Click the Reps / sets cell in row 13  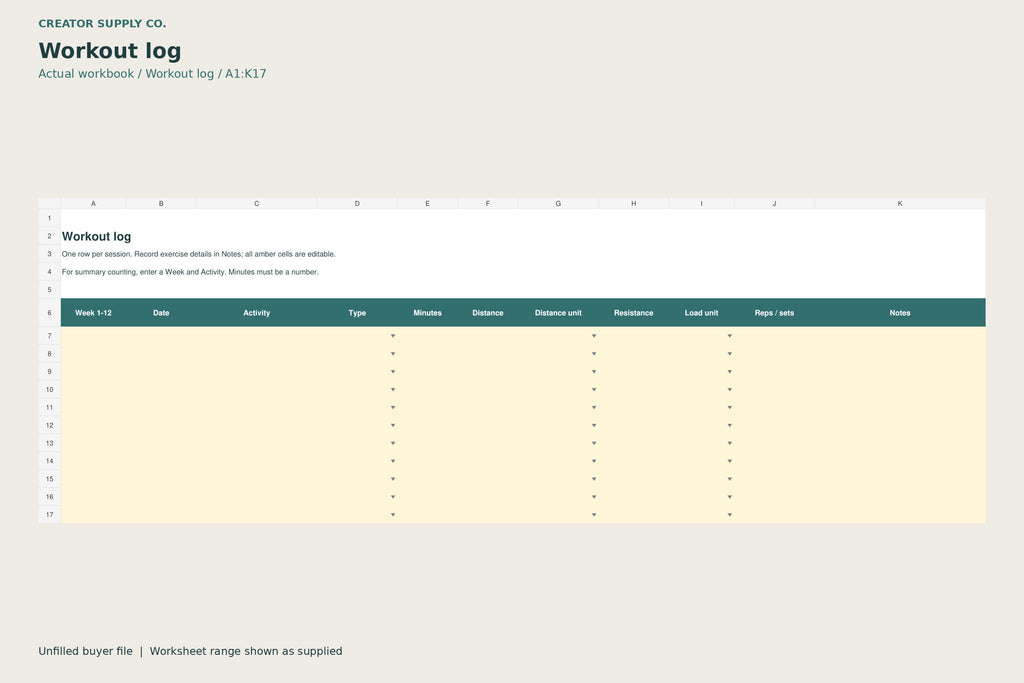tap(775, 443)
